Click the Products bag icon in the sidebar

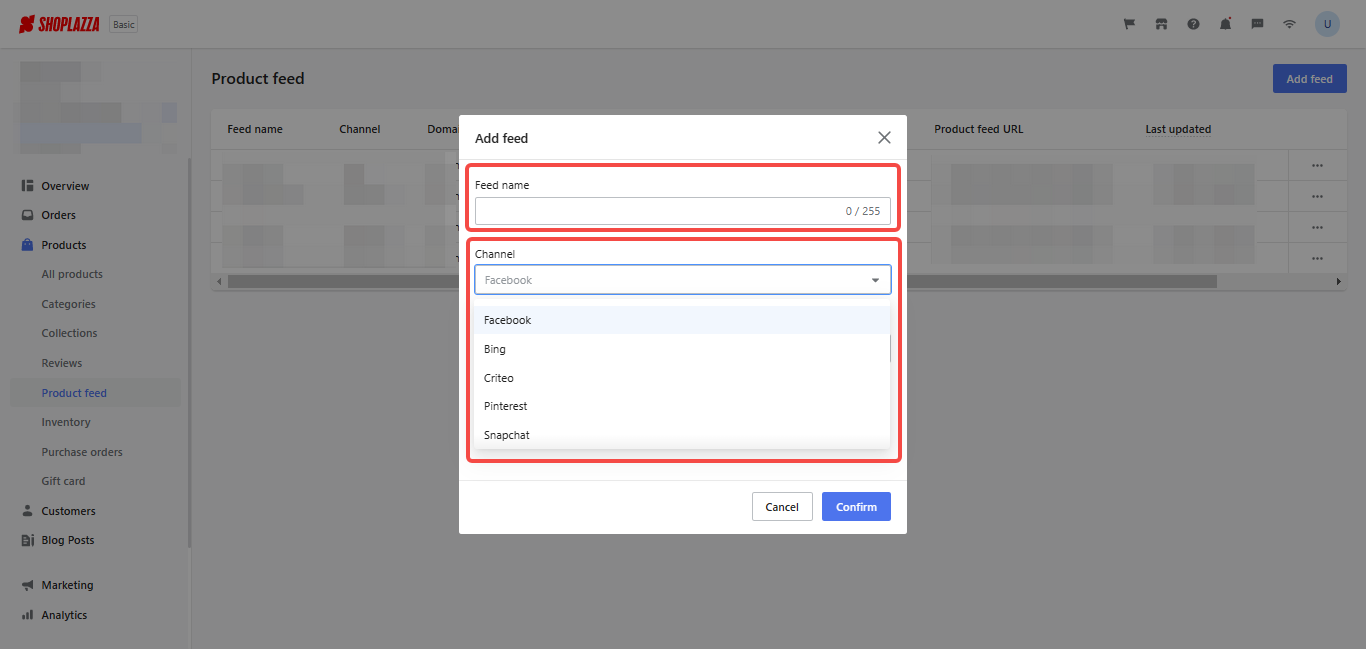tap(28, 245)
